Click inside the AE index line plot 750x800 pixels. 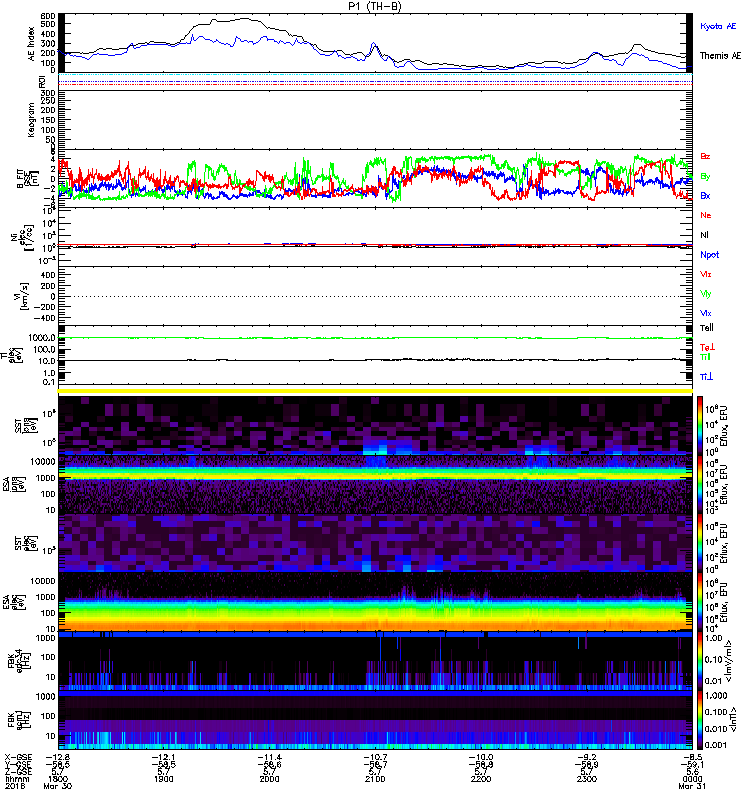[x=375, y=43]
